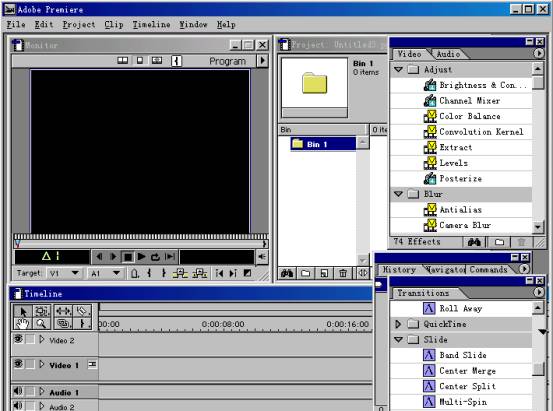This screenshot has height=411, width=553.
Task: Click Frame Back button in Monitor
Action: [x=99, y=257]
